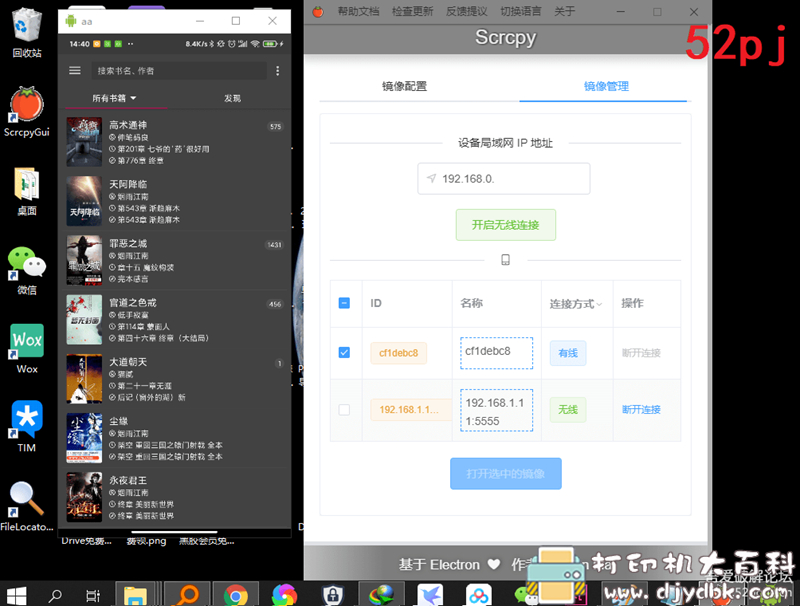The width and height of the screenshot is (800, 606).
Task: Click the 打开选中的镜像 button
Action: pos(506,474)
